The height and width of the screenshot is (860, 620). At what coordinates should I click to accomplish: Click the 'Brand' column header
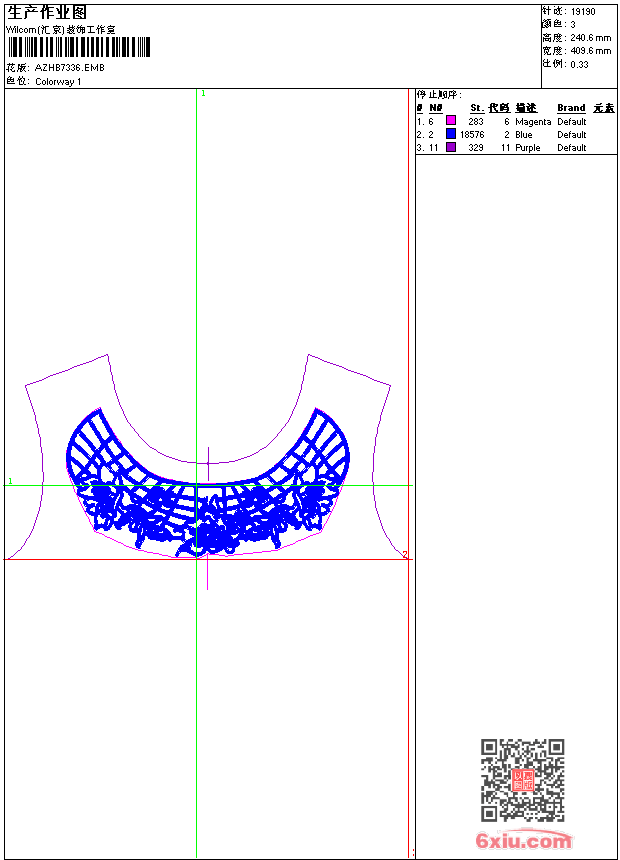tap(571, 108)
